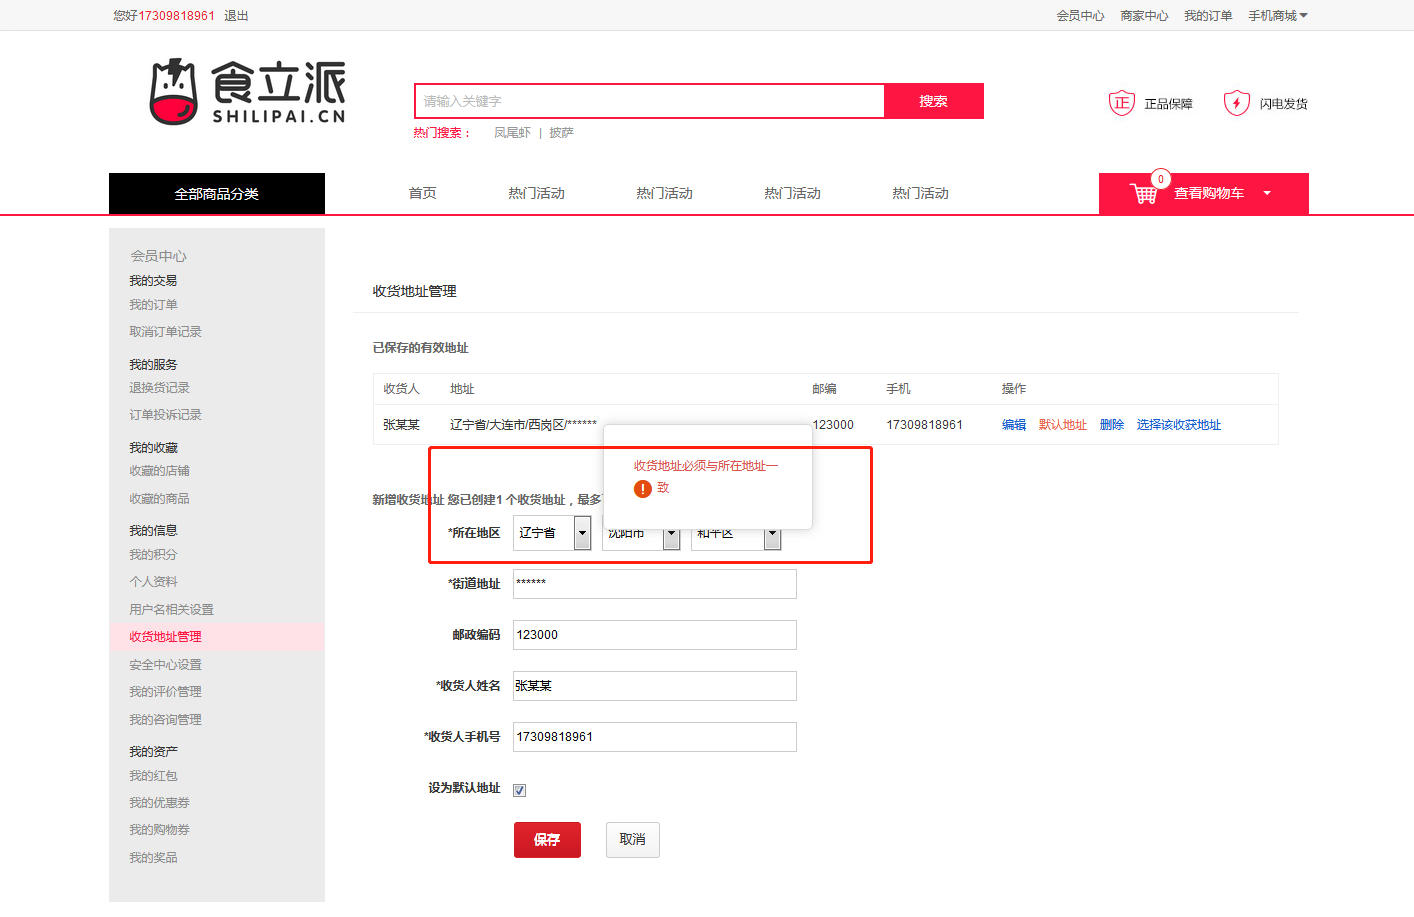
Task: Click 编辑 for 张某某 address
Action: coord(1014,425)
